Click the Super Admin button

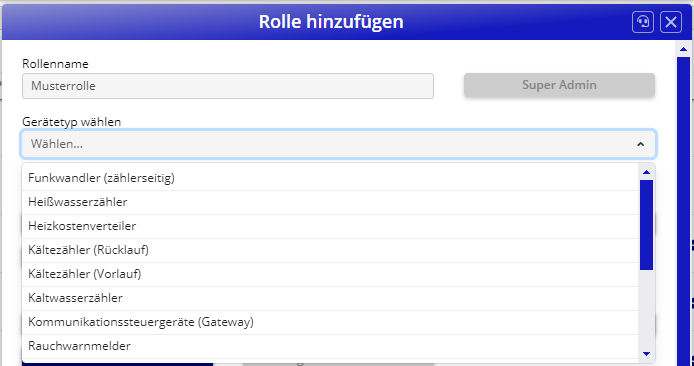click(559, 85)
